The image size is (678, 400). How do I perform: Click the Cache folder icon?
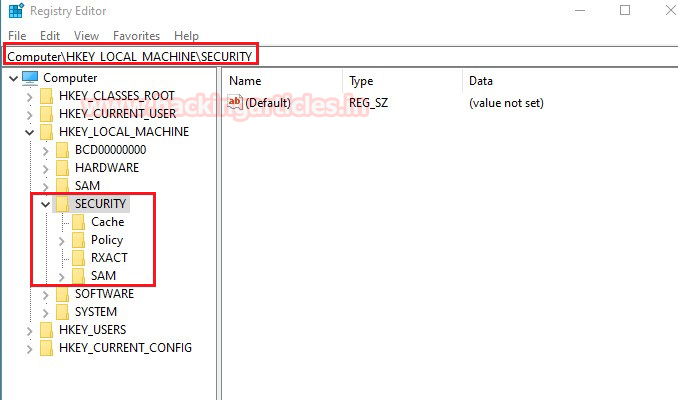click(x=78, y=222)
